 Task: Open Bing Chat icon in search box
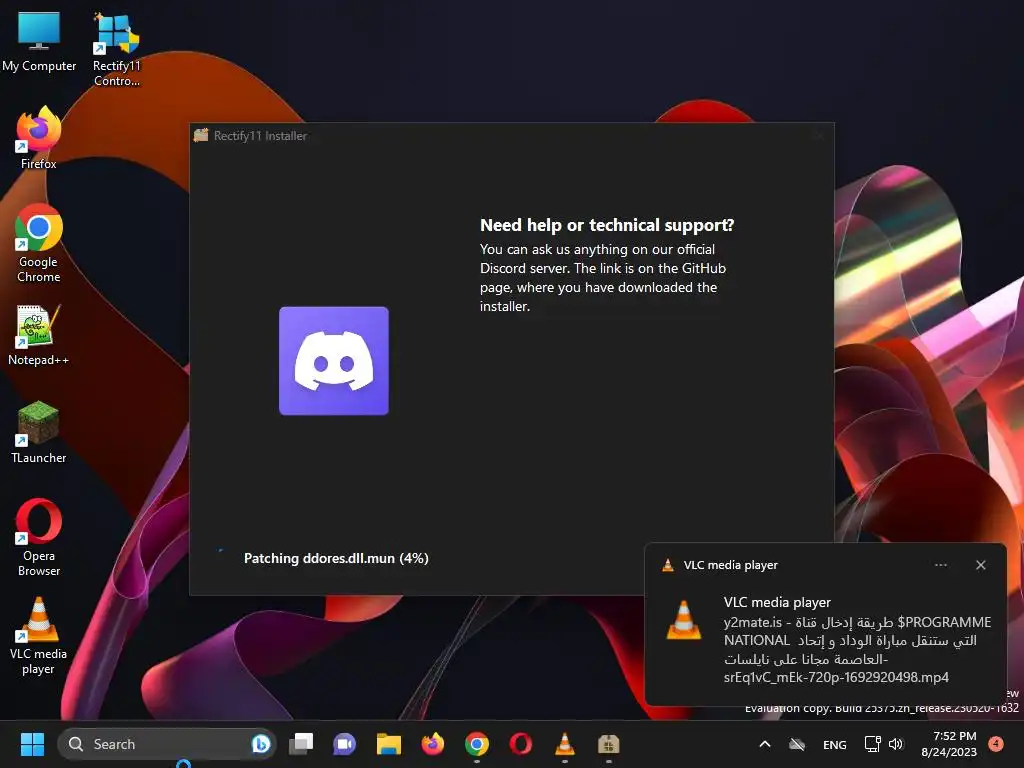click(261, 744)
